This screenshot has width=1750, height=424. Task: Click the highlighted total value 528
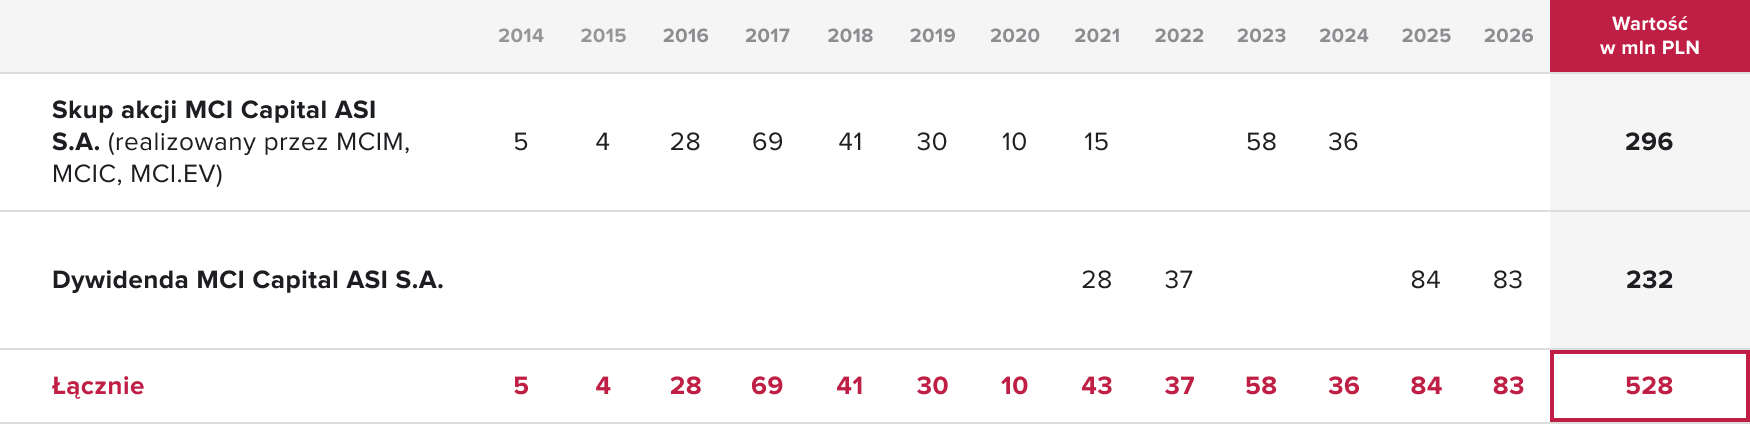pos(1650,386)
